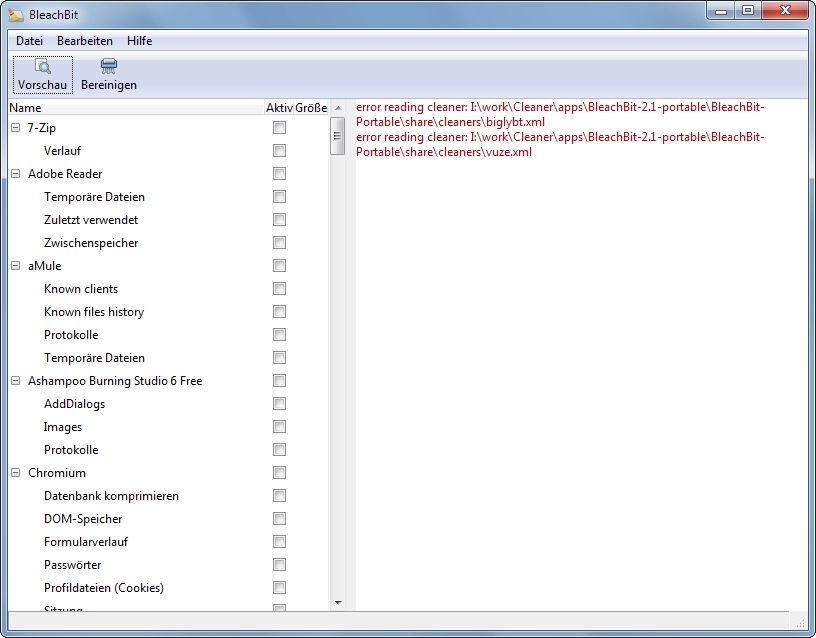Open the Bearbeiten menu
Viewport: 816px width, 638px height.
(x=83, y=41)
